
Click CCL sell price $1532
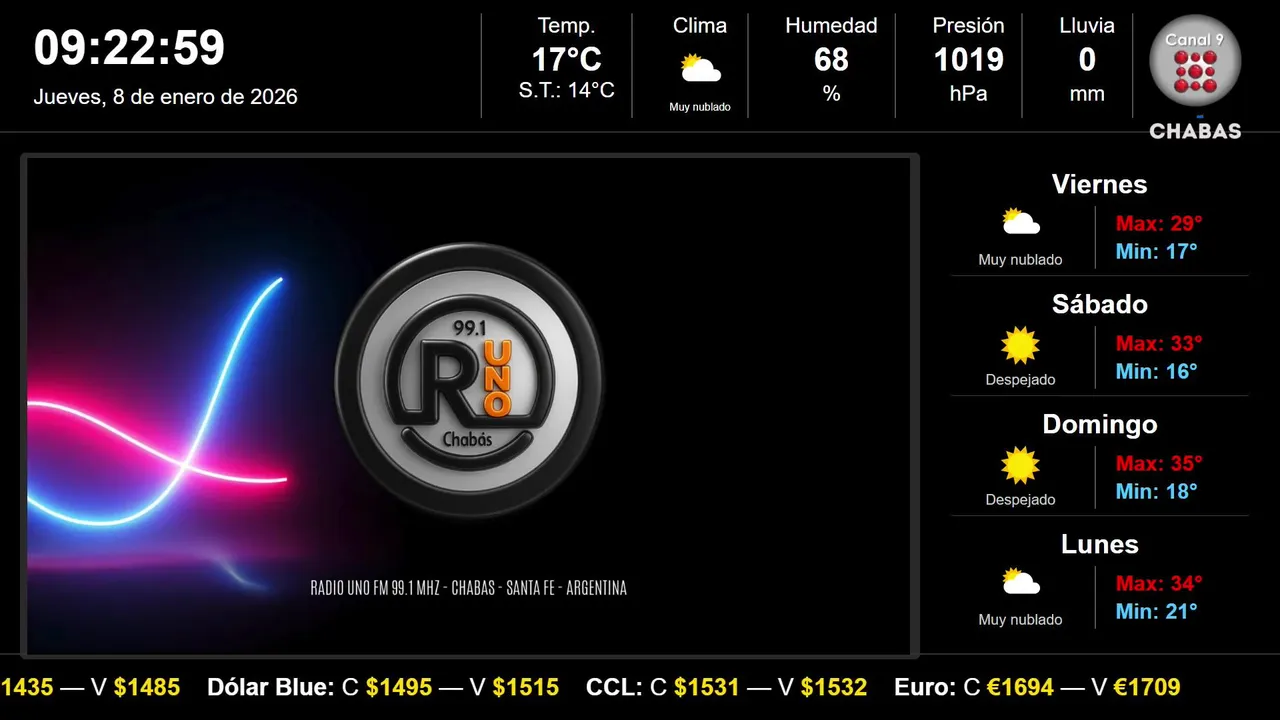coord(834,687)
